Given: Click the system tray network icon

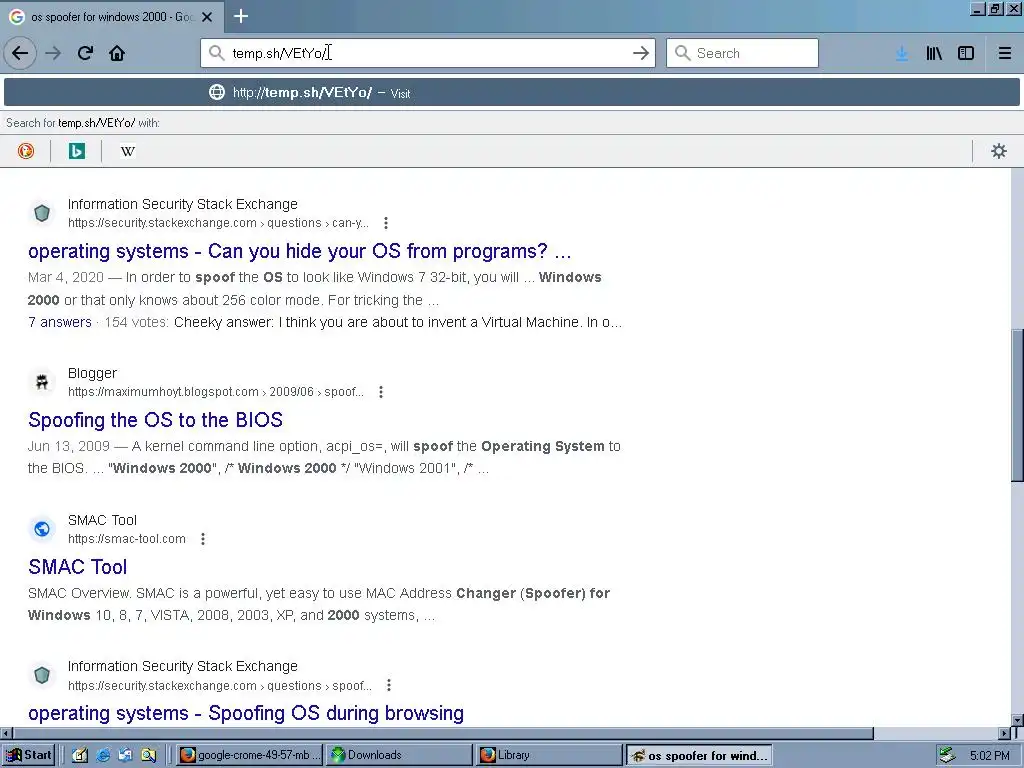Looking at the screenshot, I should (x=947, y=755).
